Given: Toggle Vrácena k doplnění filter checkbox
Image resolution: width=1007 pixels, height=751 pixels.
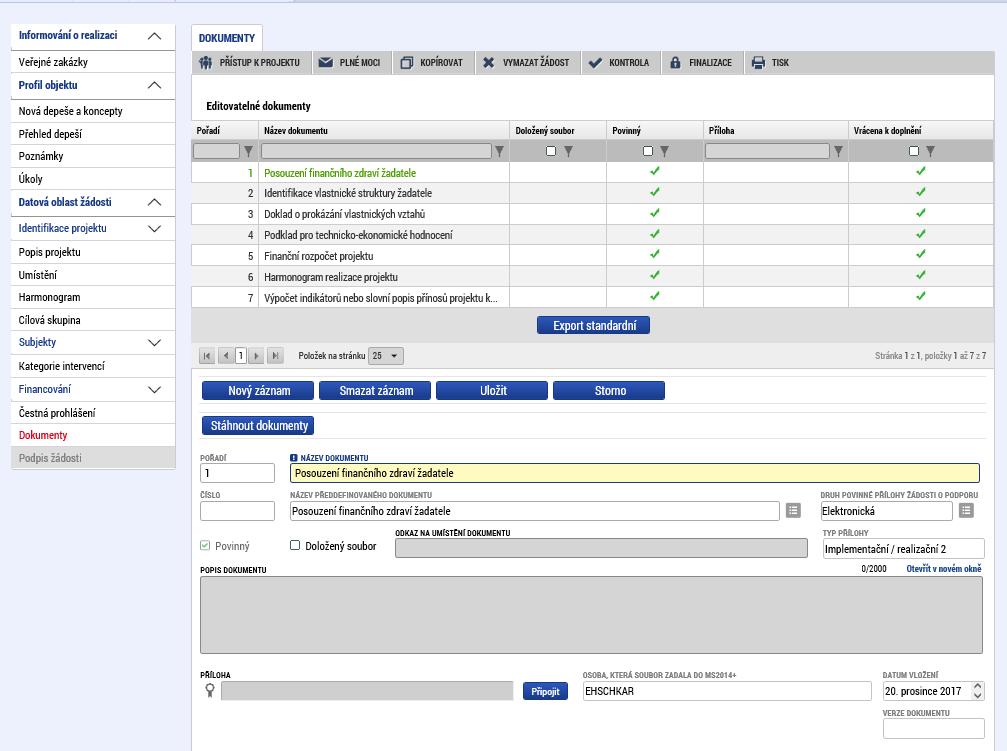Looking at the screenshot, I should point(914,151).
